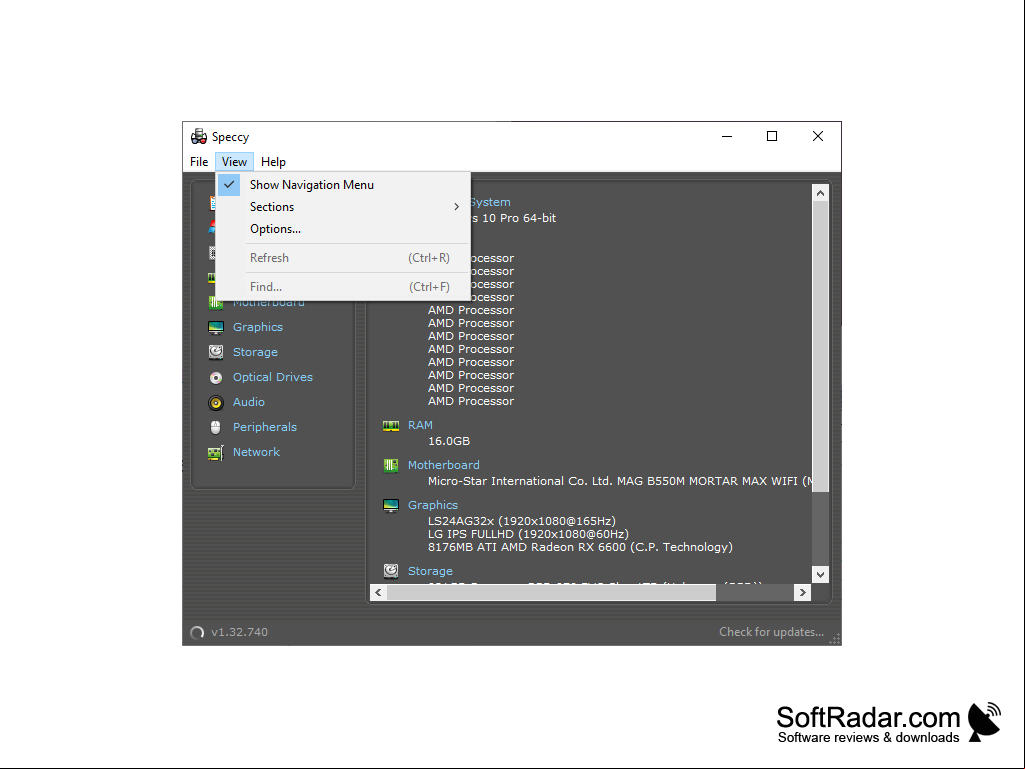The height and width of the screenshot is (769, 1025).
Task: Choose Options... from the View menu
Action: pyautogui.click(x=343, y=229)
